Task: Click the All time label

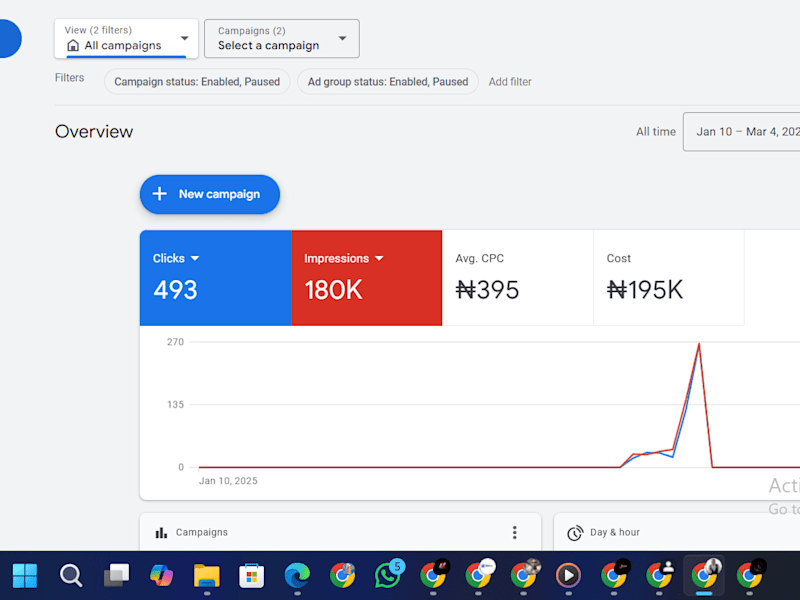Action: [656, 132]
